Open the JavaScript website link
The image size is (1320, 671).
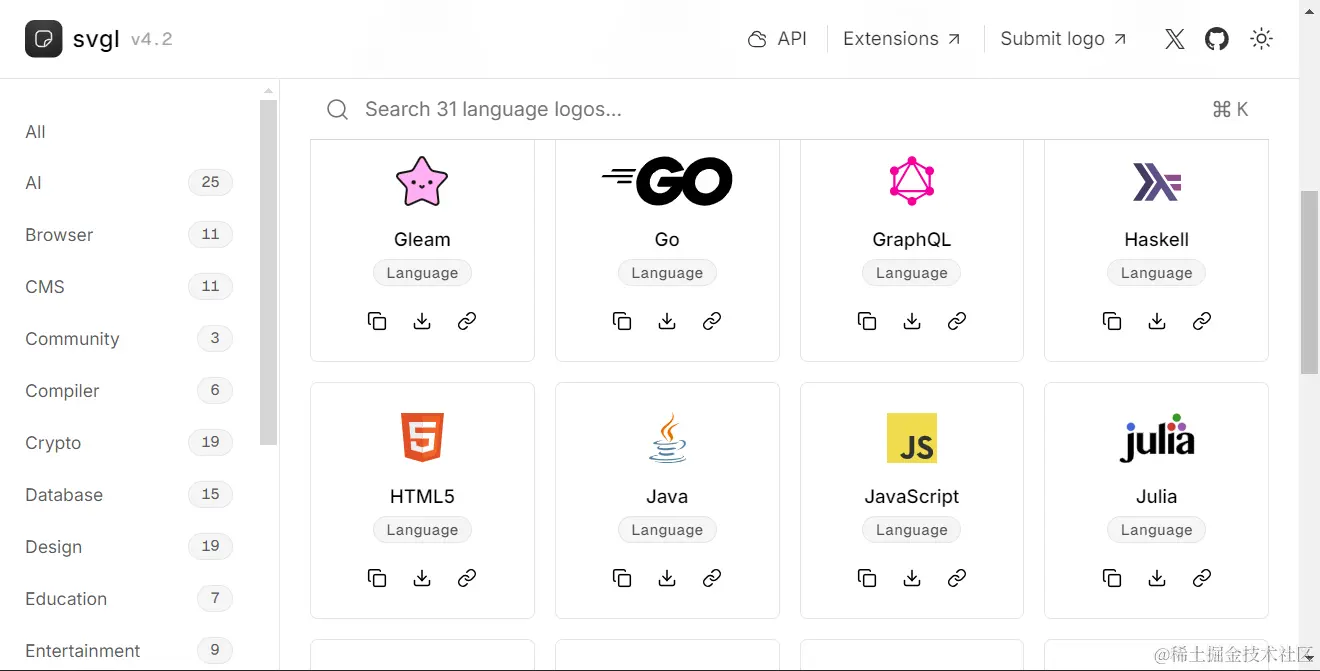tap(957, 578)
